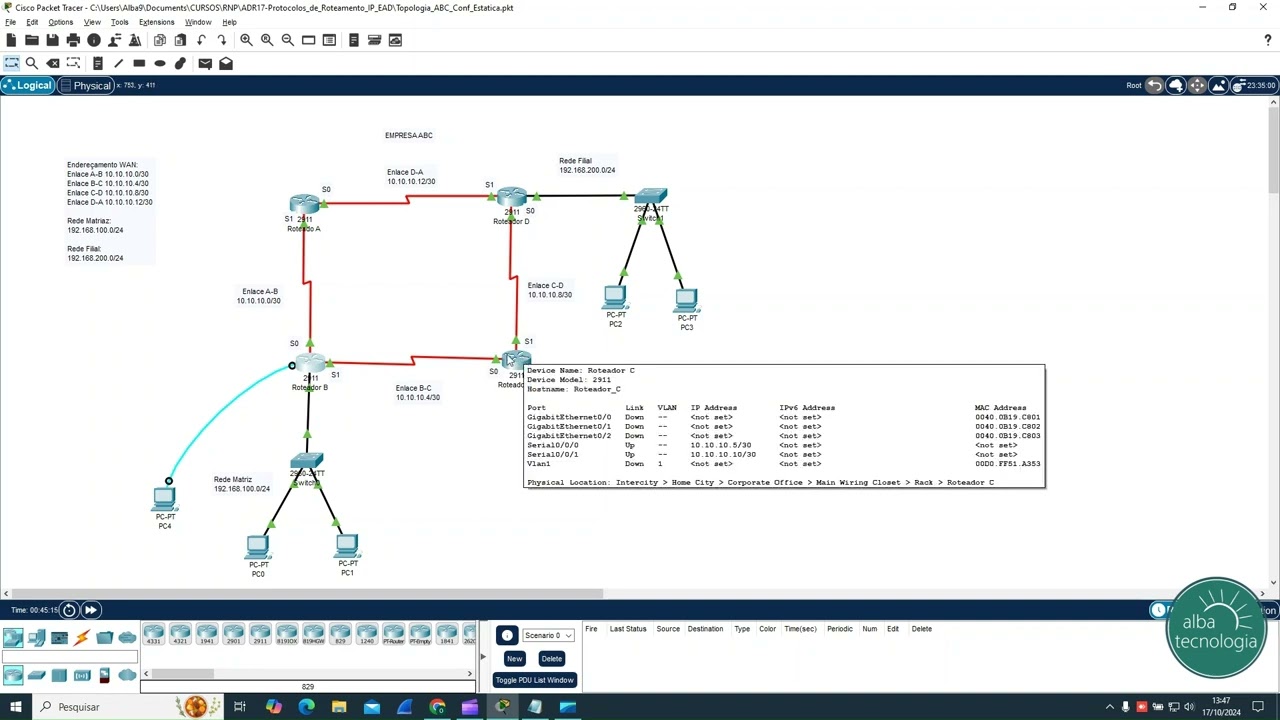Select the Place Note tool

point(98,63)
